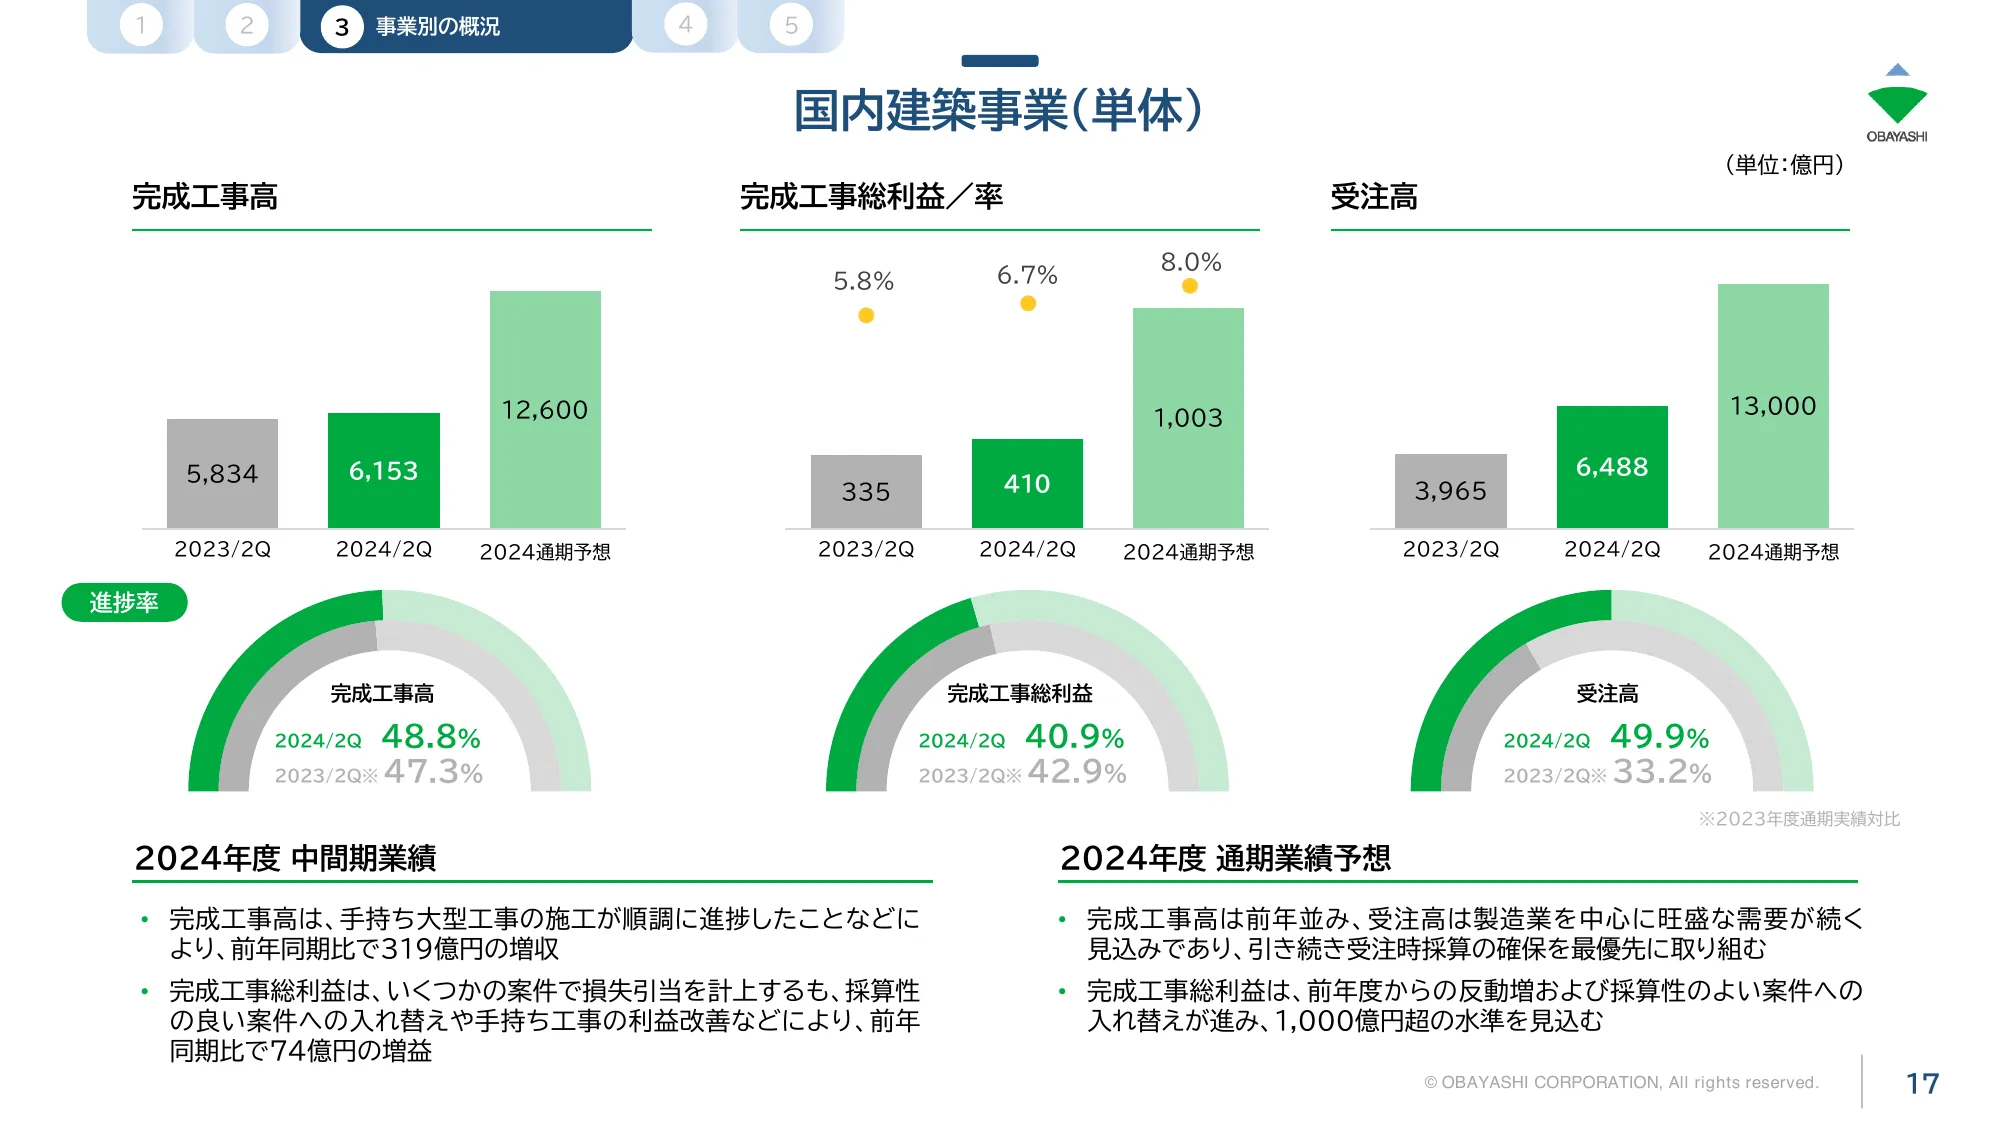This screenshot has width=2000, height=1125.
Task: Click the 完成工事高 gauge center label
Action: (383, 693)
